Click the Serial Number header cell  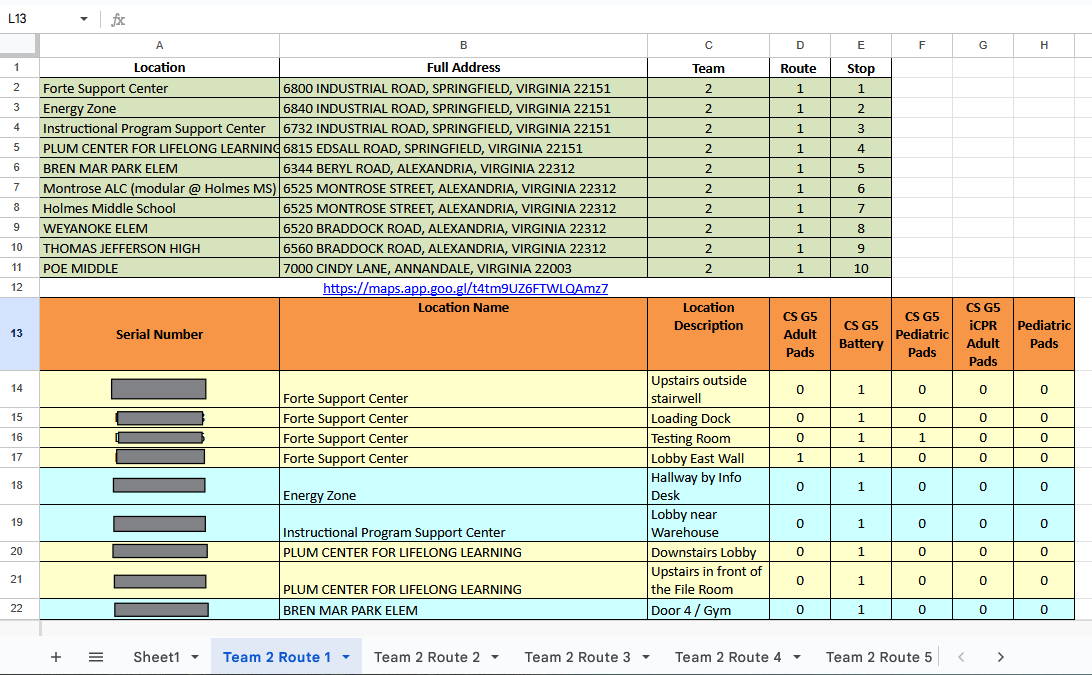[159, 334]
